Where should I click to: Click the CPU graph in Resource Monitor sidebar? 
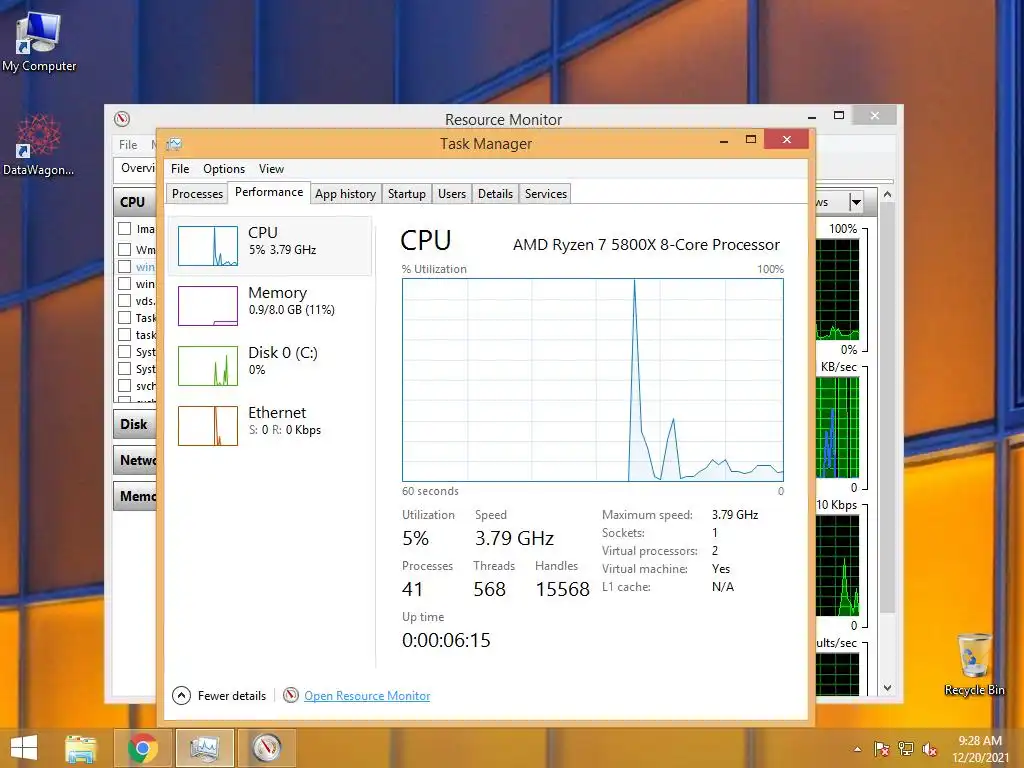837,289
